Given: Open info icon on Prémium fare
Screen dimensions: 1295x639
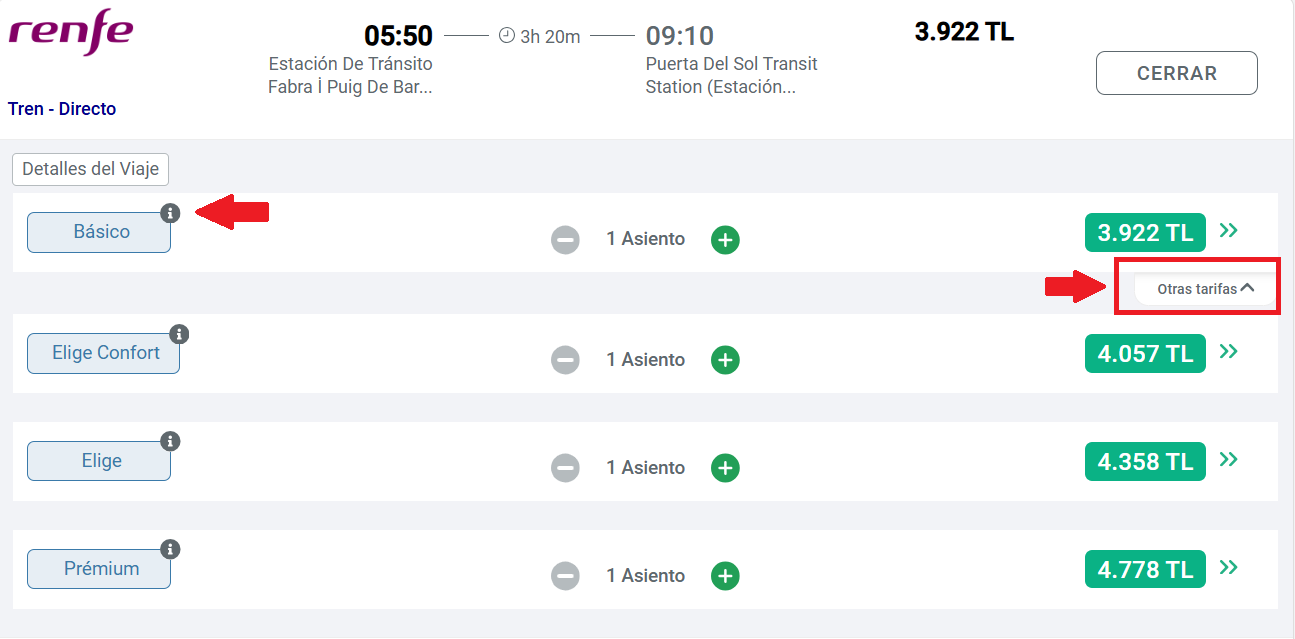Looking at the screenshot, I should (170, 549).
